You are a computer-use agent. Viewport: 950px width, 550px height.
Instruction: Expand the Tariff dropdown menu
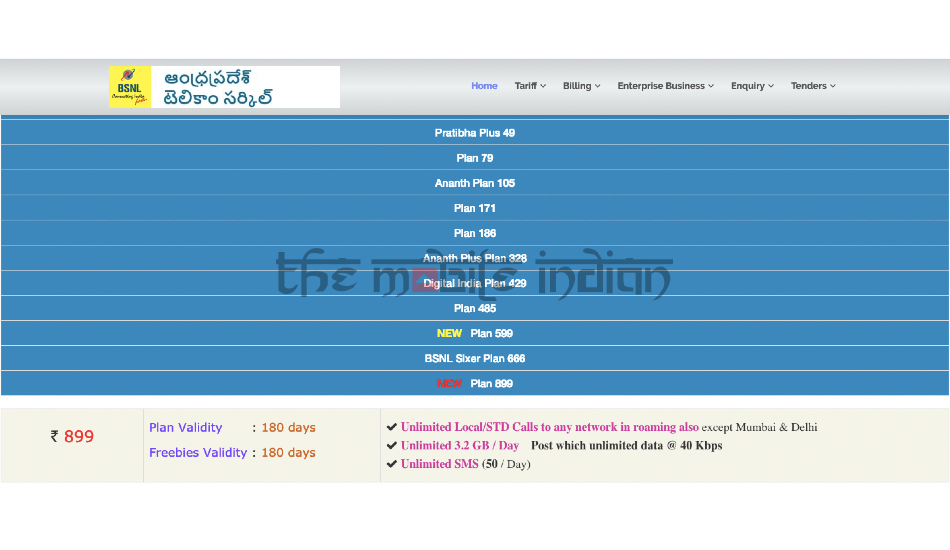tap(530, 86)
